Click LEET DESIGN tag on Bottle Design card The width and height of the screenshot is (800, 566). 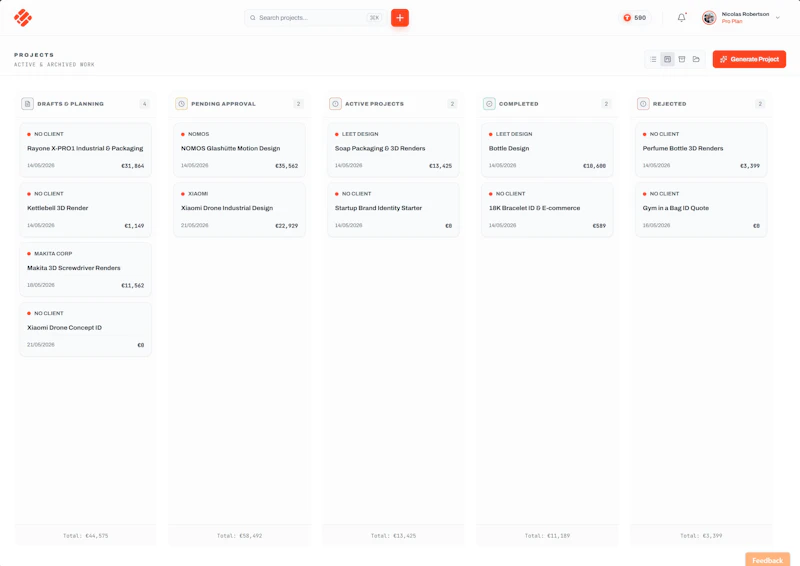pyautogui.click(x=514, y=134)
